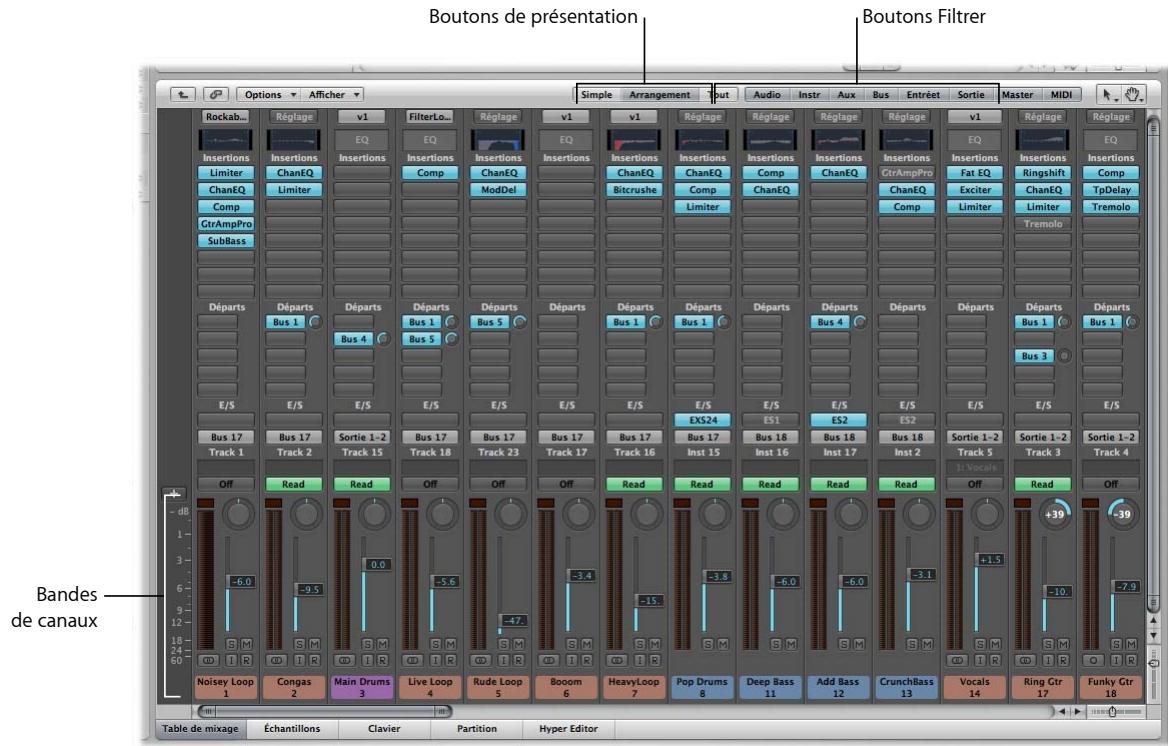Click the Bus 4 send knob on Add Bass
This screenshot has height=746, width=1173.
(860, 322)
